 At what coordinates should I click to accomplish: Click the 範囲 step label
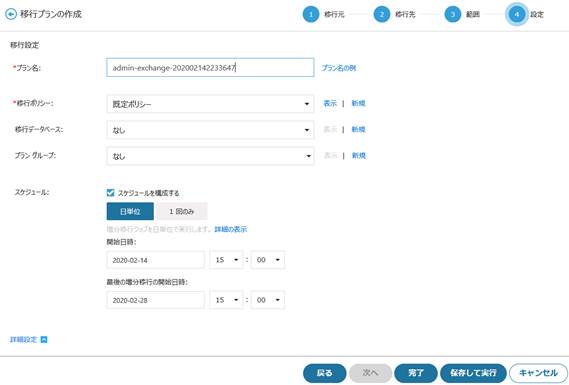point(473,15)
